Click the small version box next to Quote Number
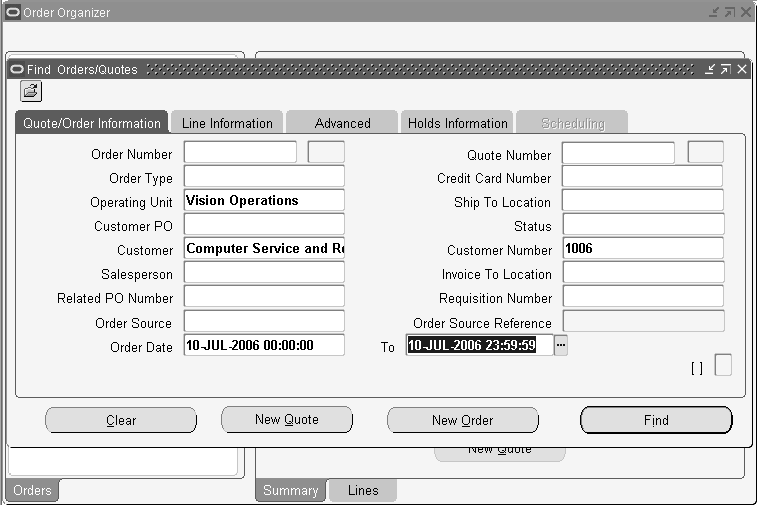The width and height of the screenshot is (757, 505). tap(705, 152)
